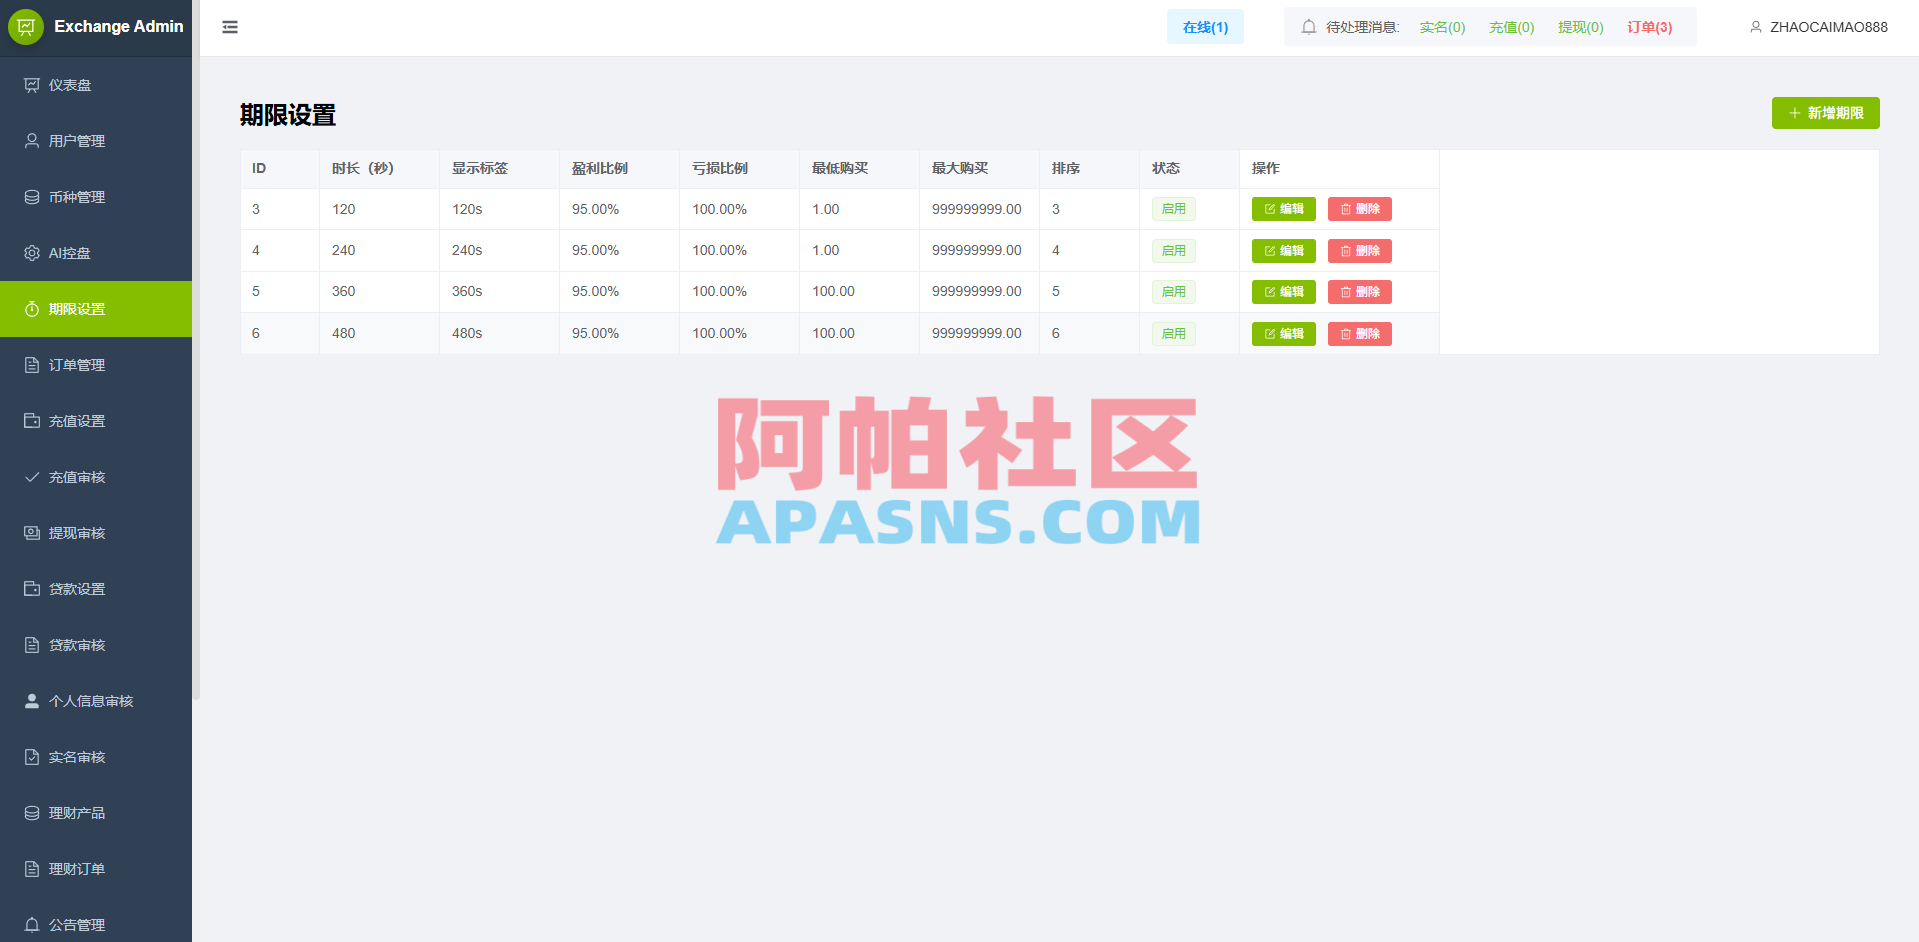The height and width of the screenshot is (942, 1919).
Task: Open the 提现(0) pending link
Action: pyautogui.click(x=1580, y=27)
